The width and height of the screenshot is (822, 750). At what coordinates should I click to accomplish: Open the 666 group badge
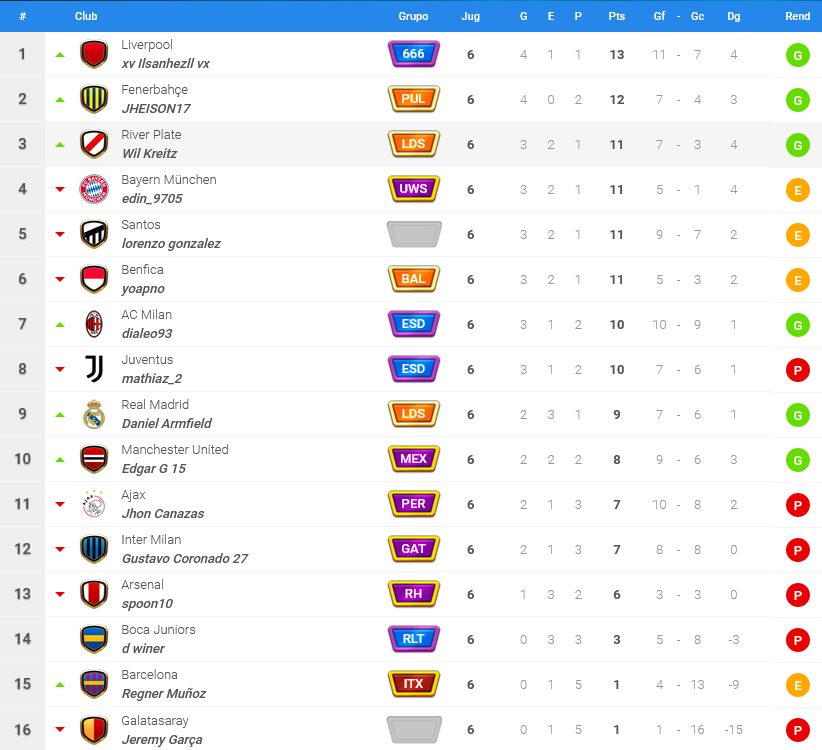(414, 54)
